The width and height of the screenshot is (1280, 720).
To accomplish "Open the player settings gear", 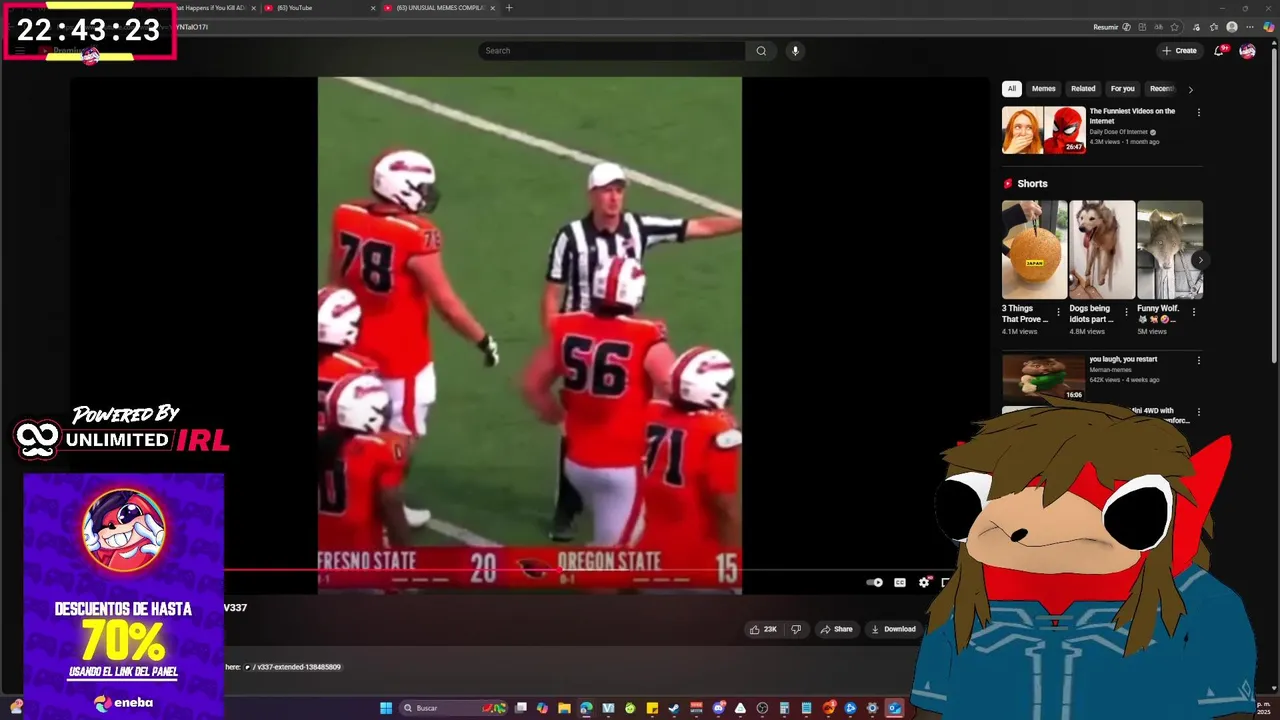I will point(925,582).
